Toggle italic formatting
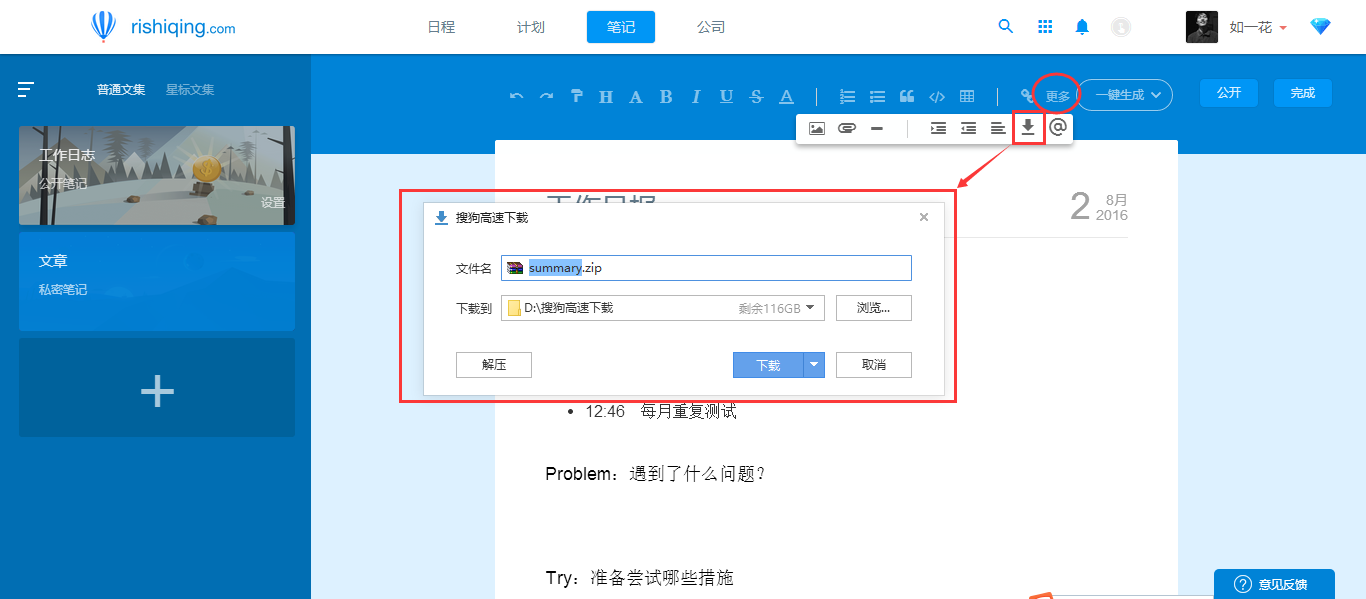 tap(696, 95)
